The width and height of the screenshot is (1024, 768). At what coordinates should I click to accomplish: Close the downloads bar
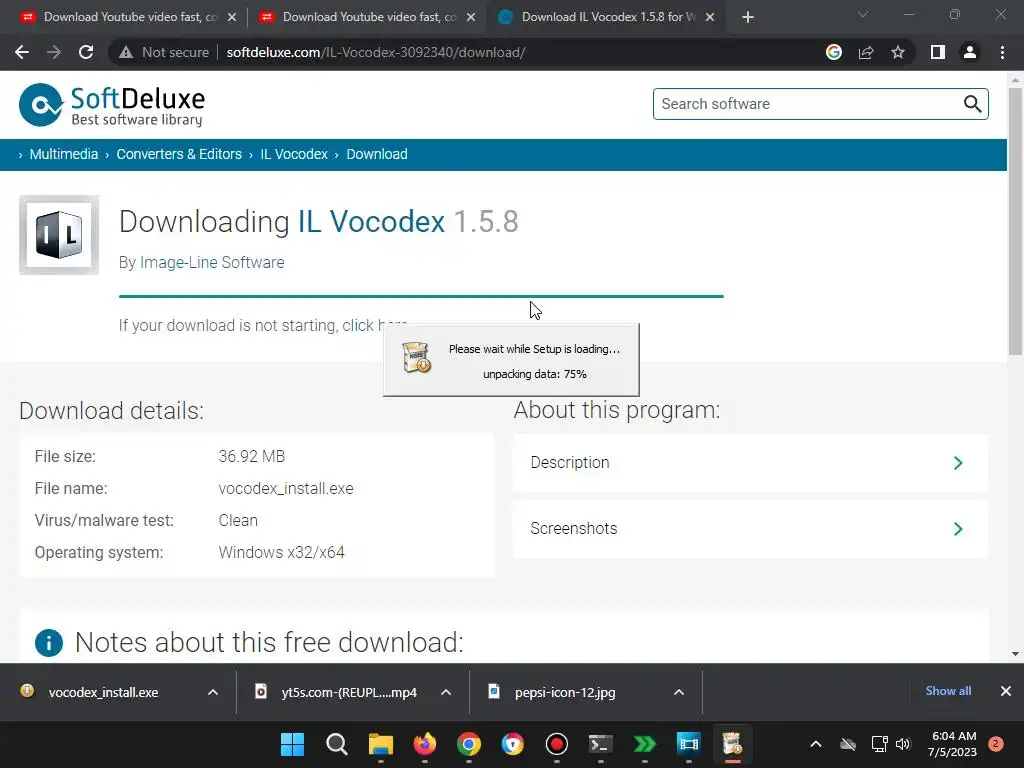(x=1006, y=691)
